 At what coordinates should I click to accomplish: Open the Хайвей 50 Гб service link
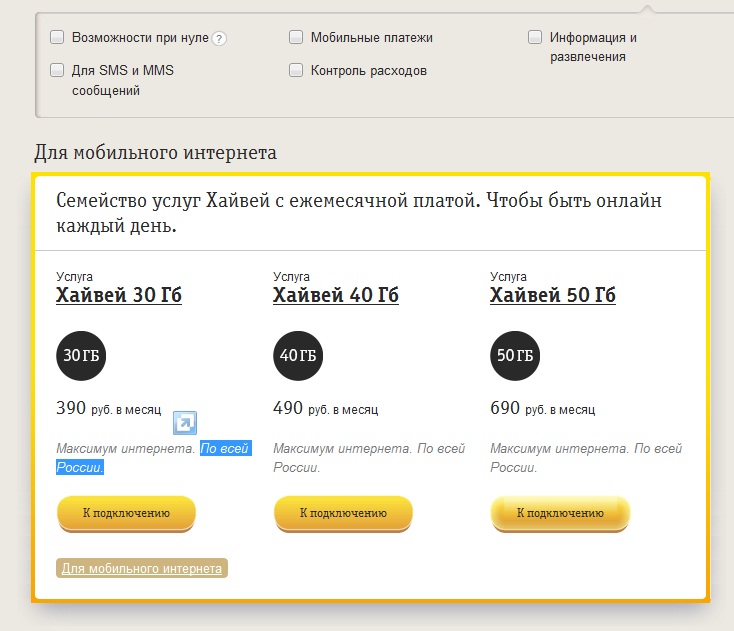pyautogui.click(x=553, y=295)
